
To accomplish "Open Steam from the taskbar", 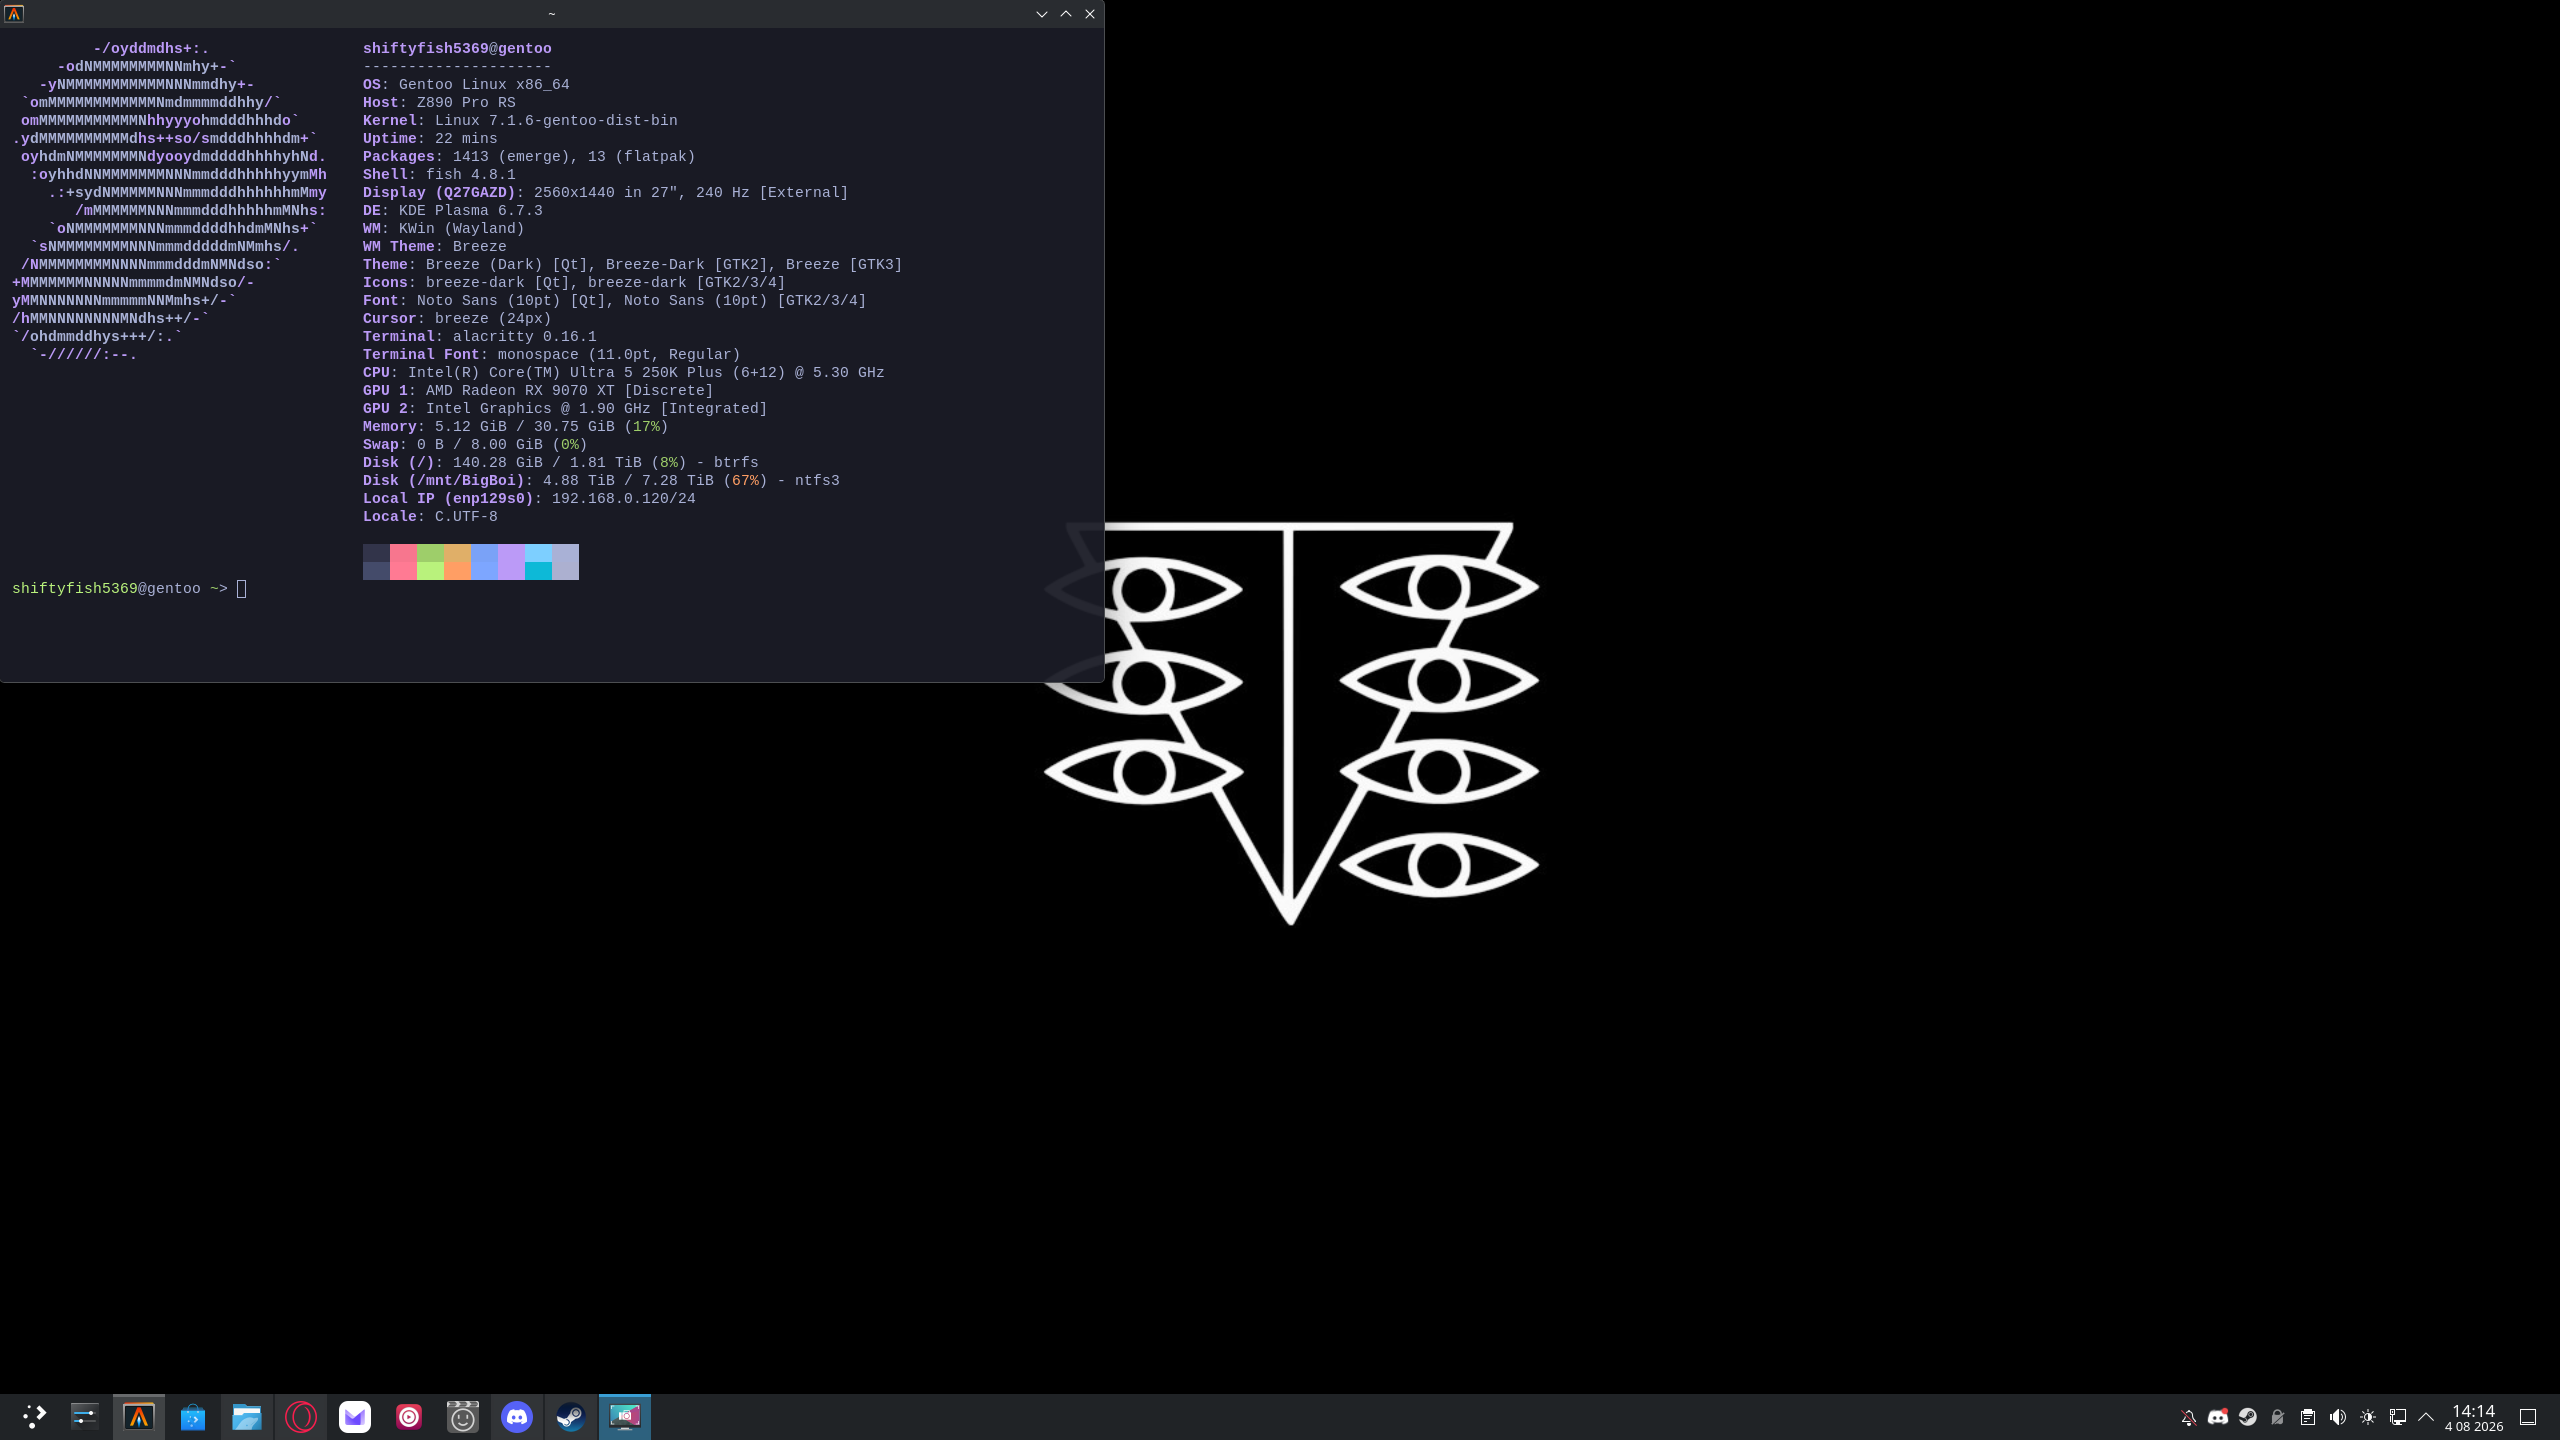I will pos(571,1416).
